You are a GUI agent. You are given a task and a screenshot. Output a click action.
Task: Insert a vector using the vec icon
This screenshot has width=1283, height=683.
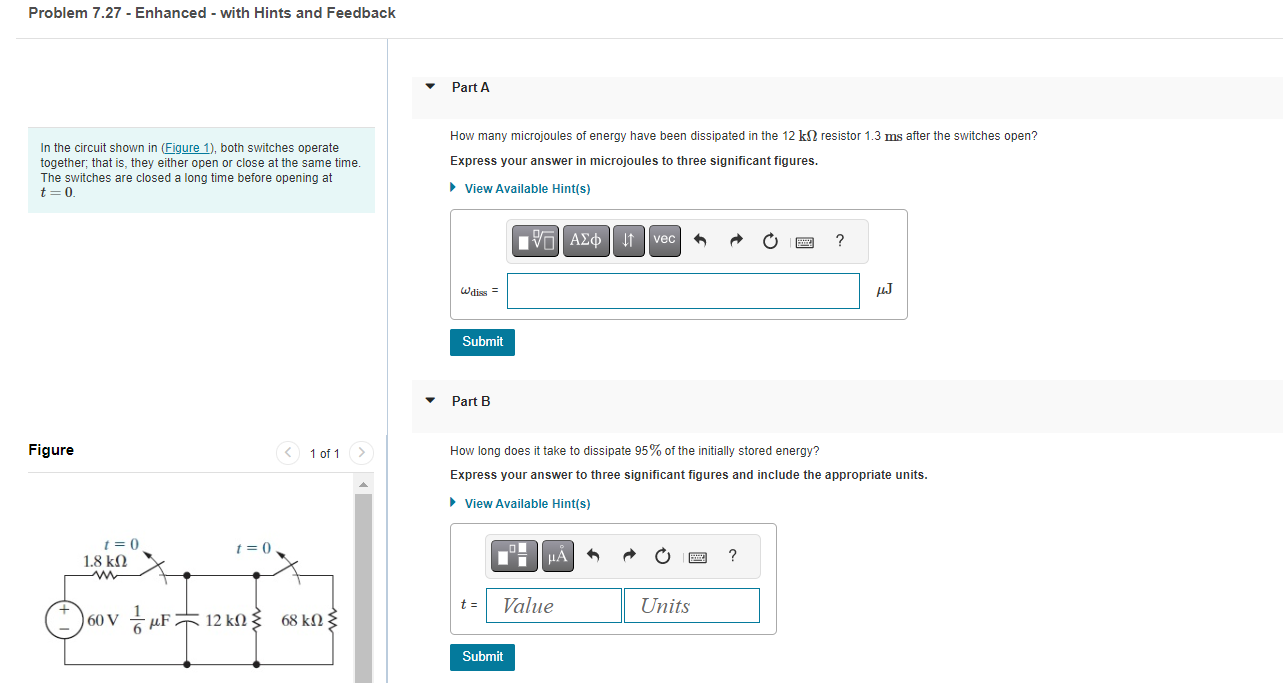tap(664, 240)
